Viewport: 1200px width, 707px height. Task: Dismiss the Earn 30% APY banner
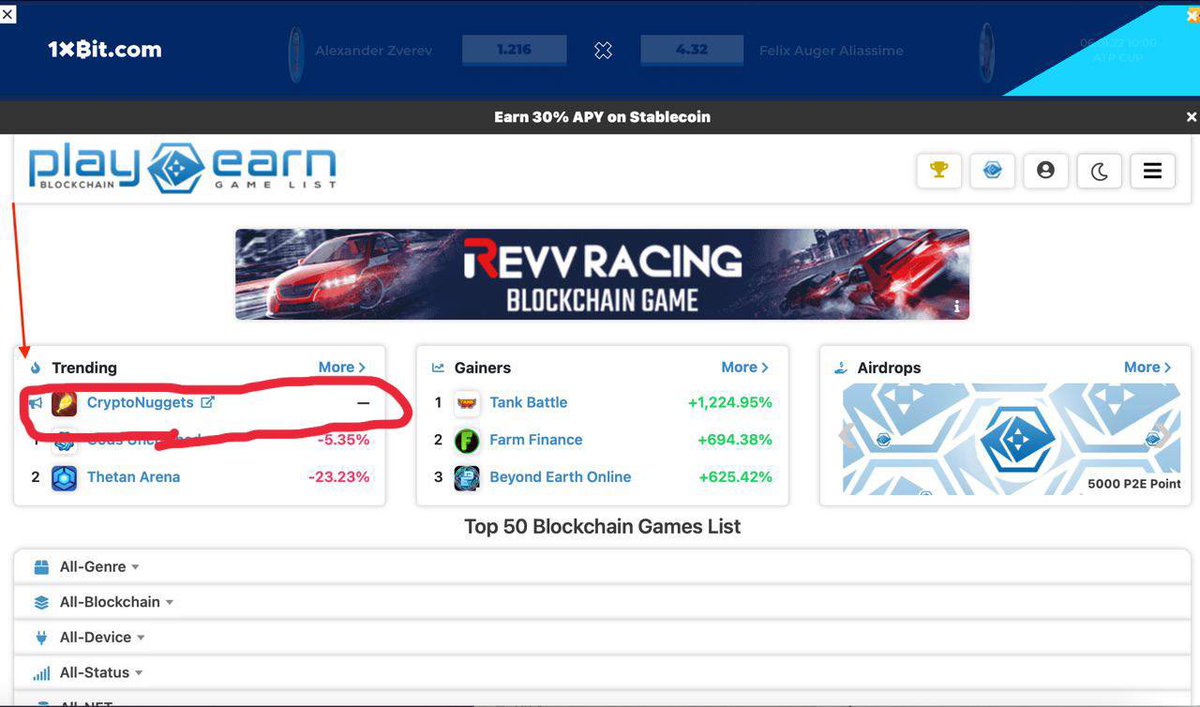tap(1191, 117)
